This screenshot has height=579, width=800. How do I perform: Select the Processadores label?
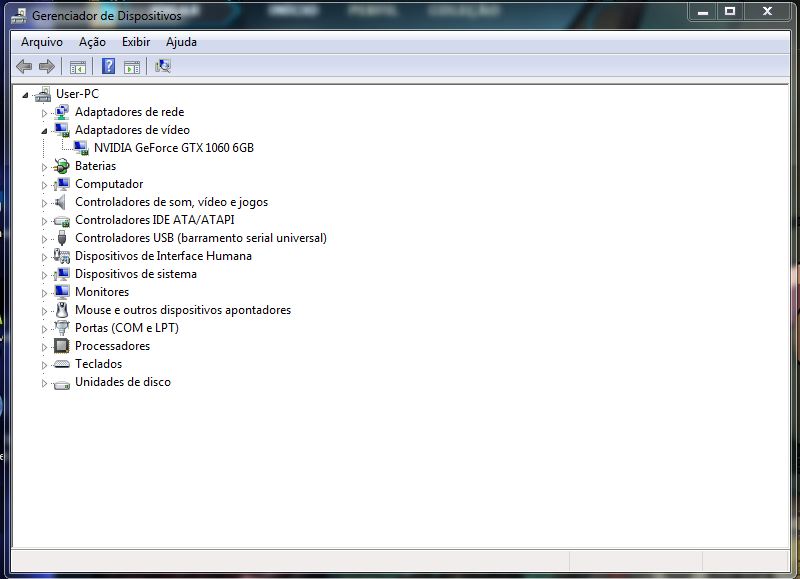[x=112, y=346]
